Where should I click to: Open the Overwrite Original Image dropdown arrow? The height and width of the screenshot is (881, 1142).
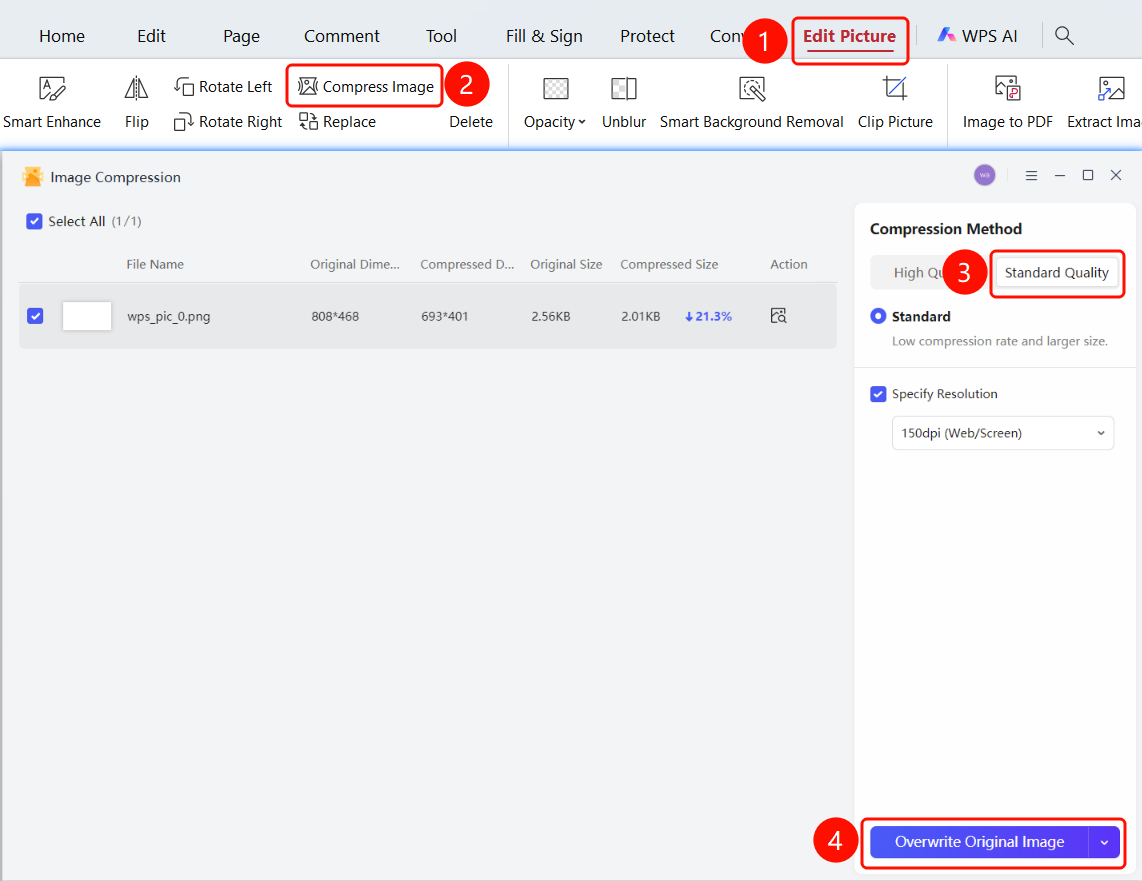coord(1104,842)
